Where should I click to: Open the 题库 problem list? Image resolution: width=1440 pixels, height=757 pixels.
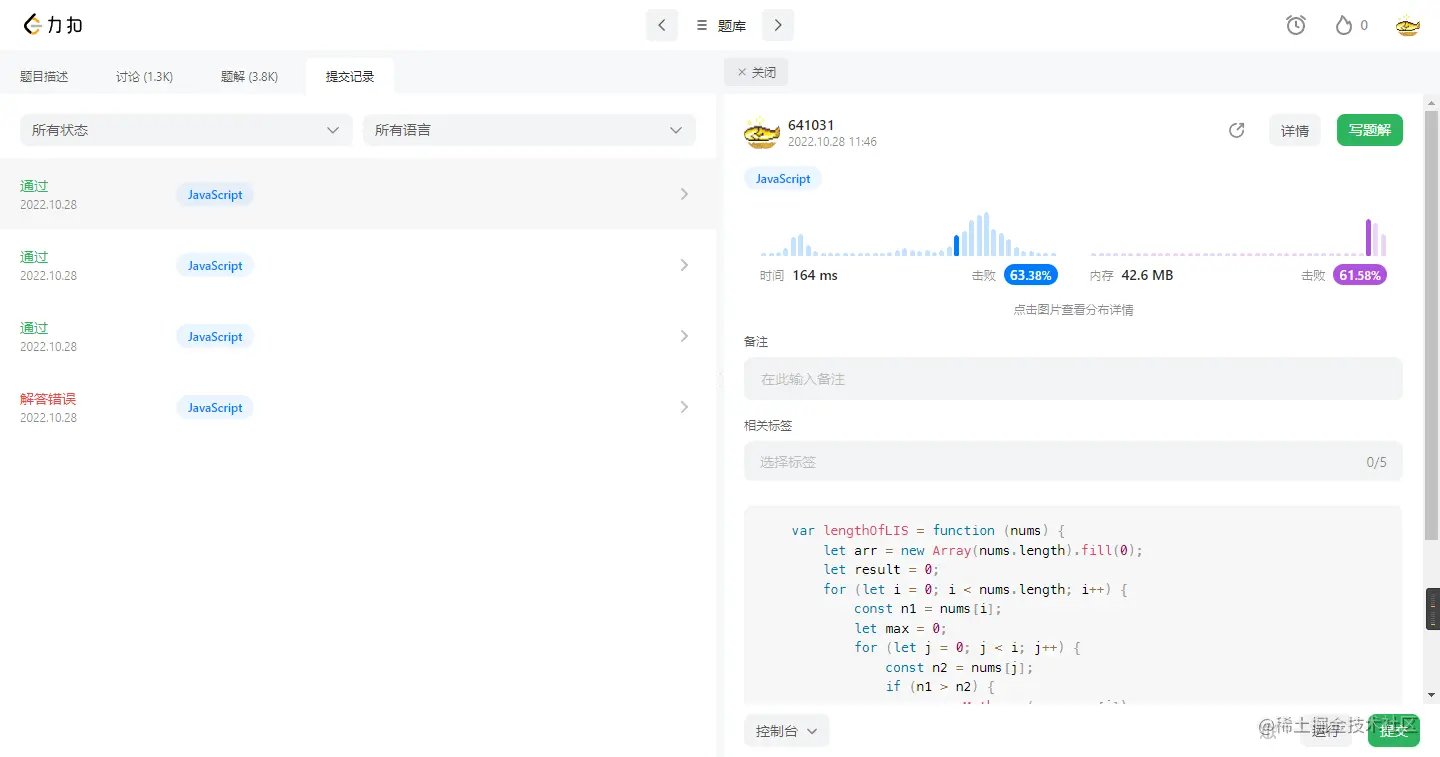[x=721, y=26]
